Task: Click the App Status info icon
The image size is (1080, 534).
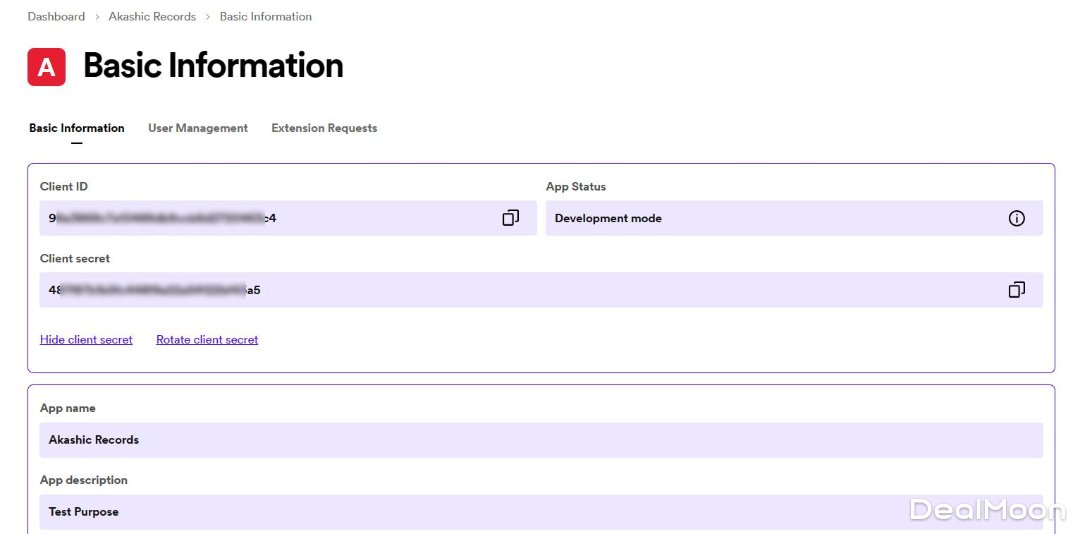Action: 1016,218
